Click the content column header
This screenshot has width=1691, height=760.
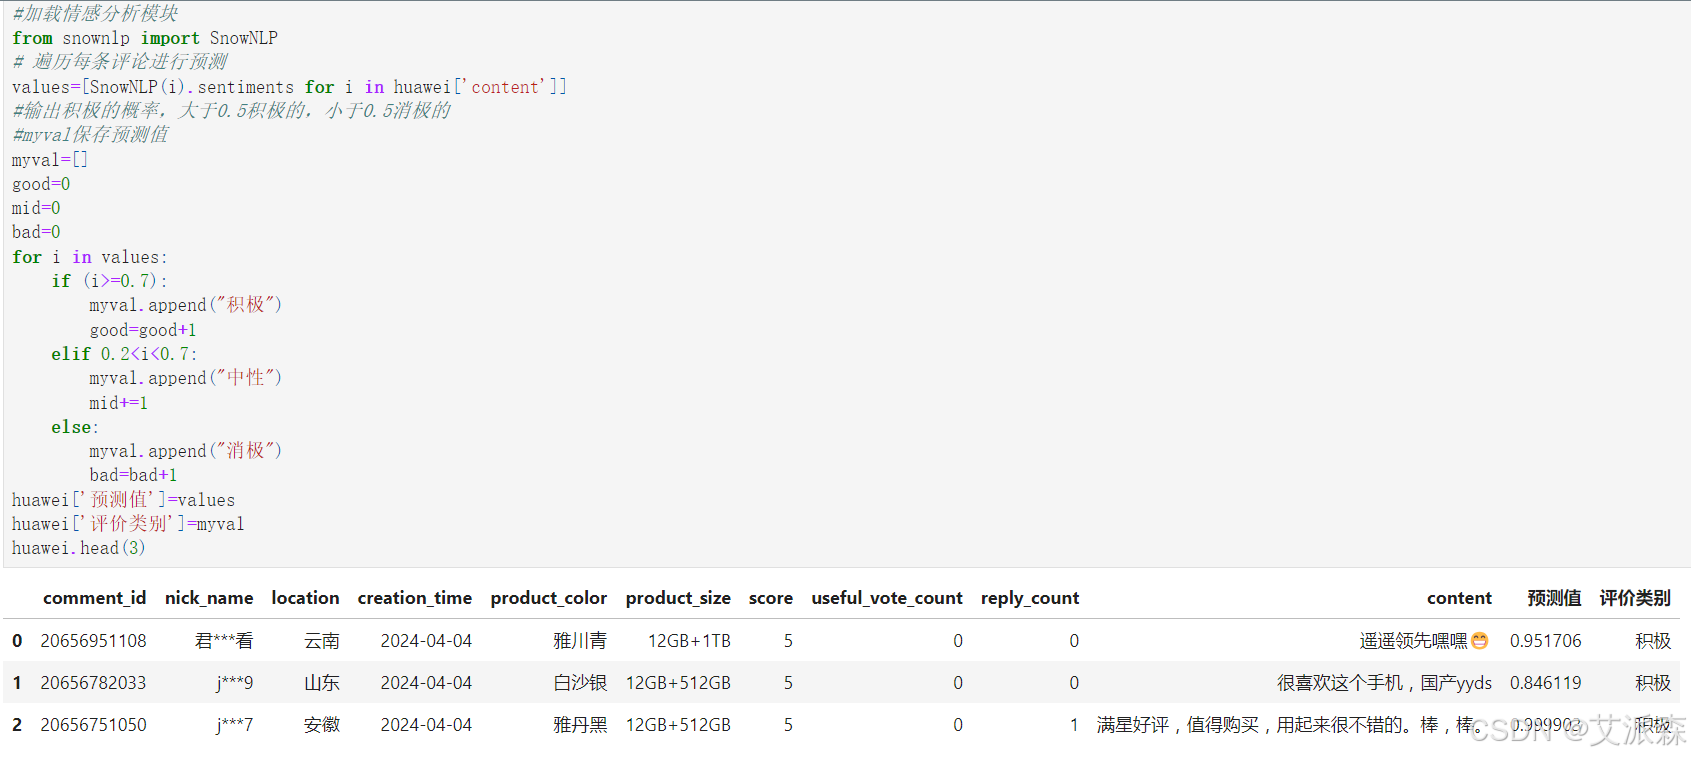click(x=1459, y=598)
